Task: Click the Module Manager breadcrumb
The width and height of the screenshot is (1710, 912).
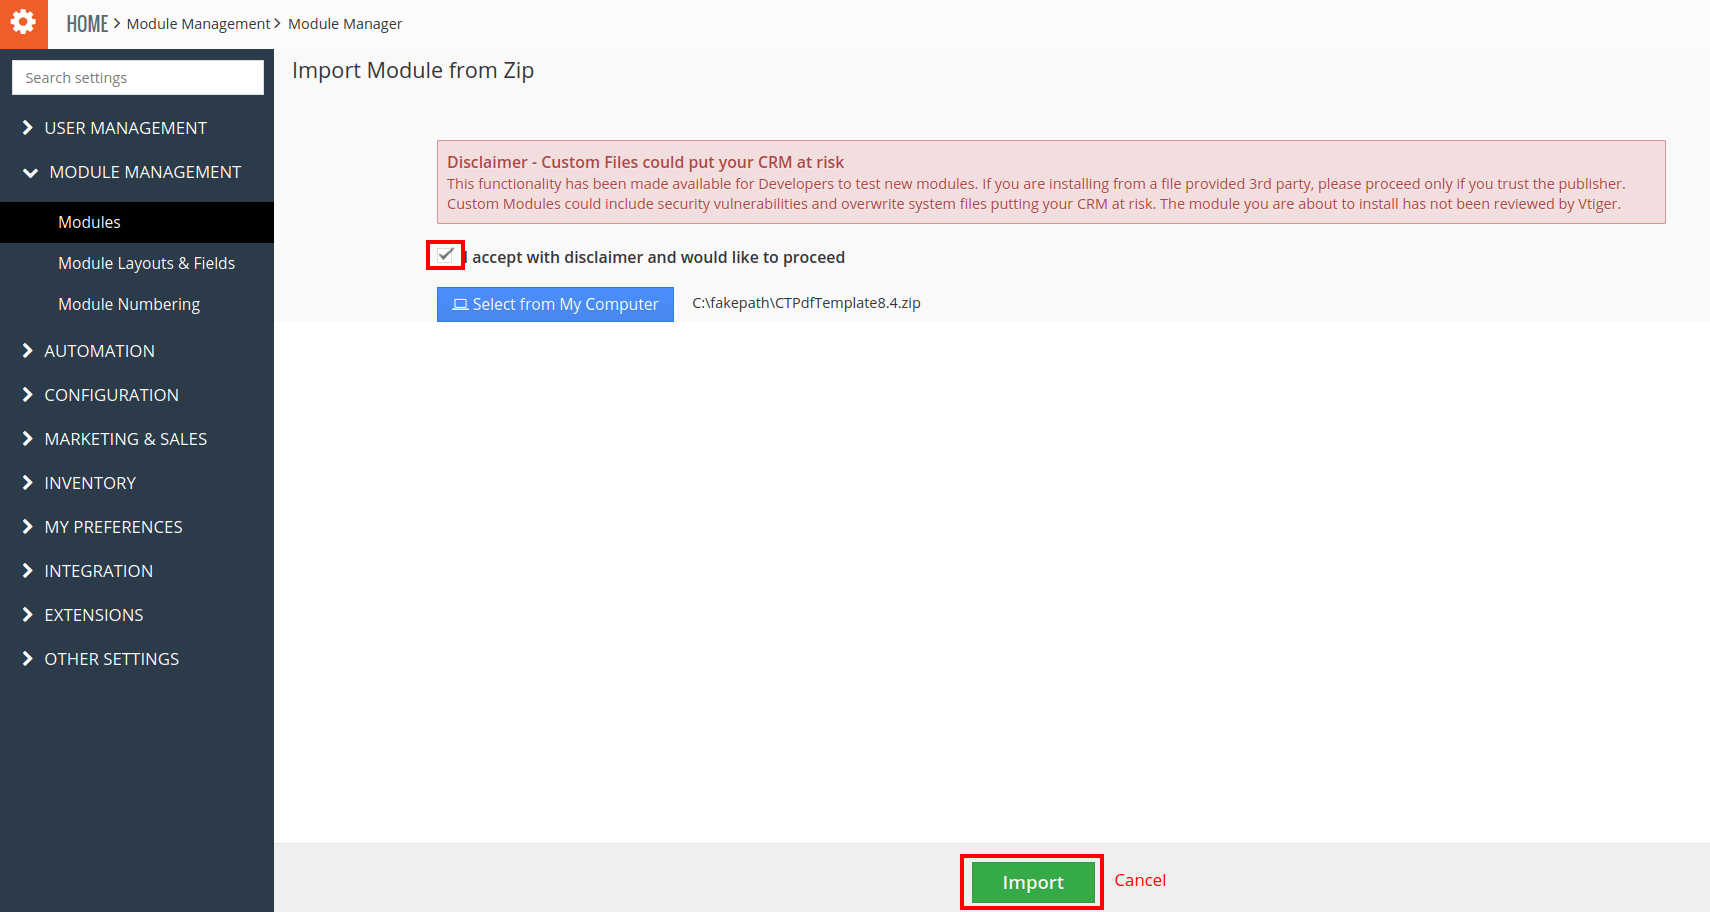Action: click(345, 24)
